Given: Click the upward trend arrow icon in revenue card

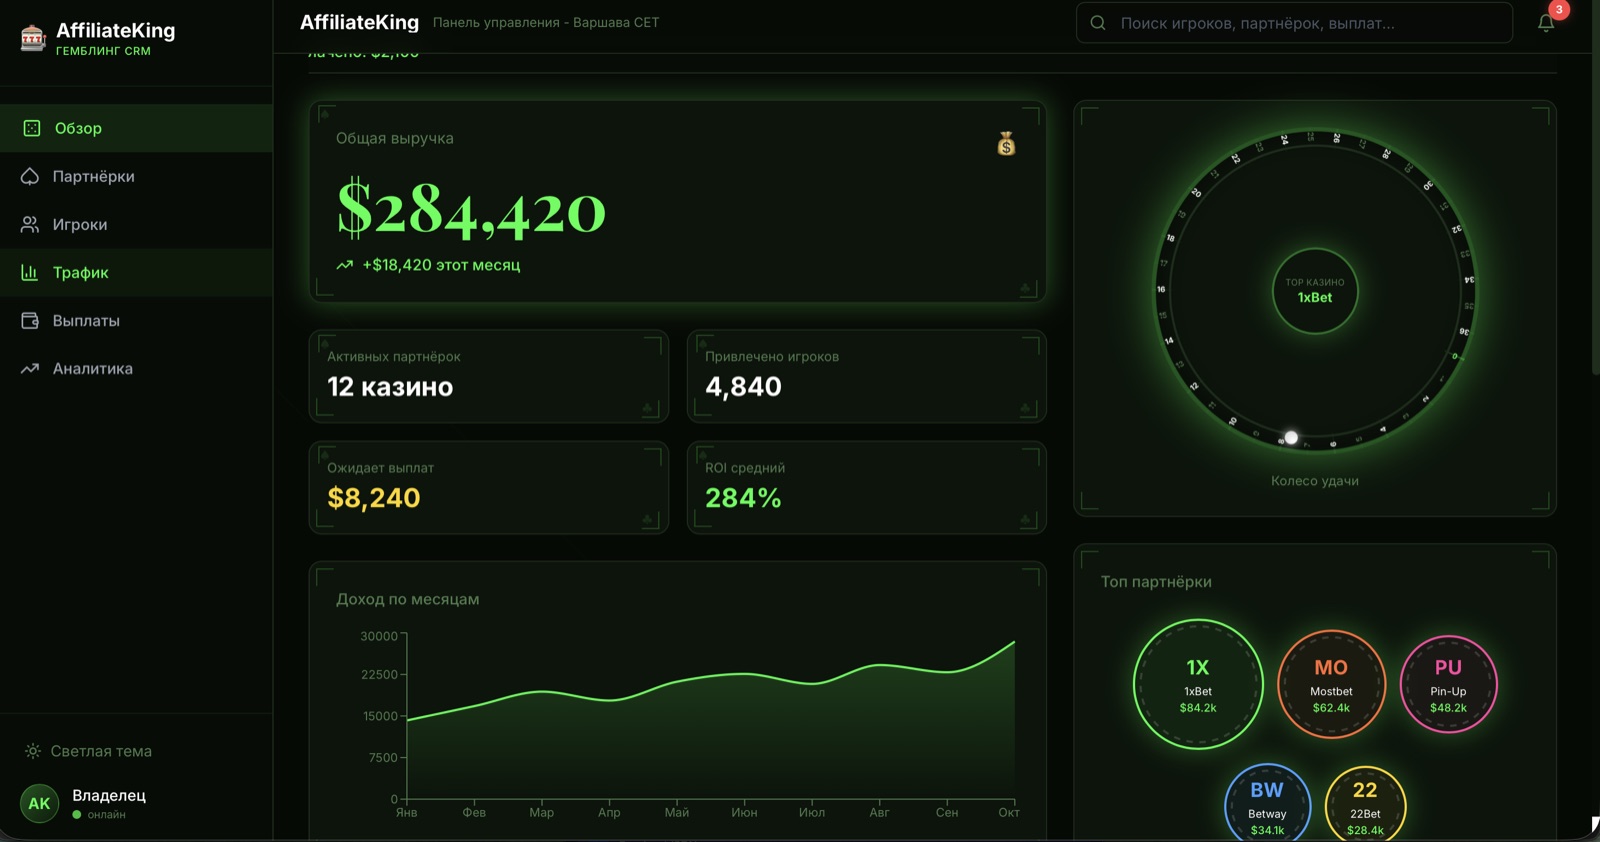Looking at the screenshot, I should (x=345, y=265).
